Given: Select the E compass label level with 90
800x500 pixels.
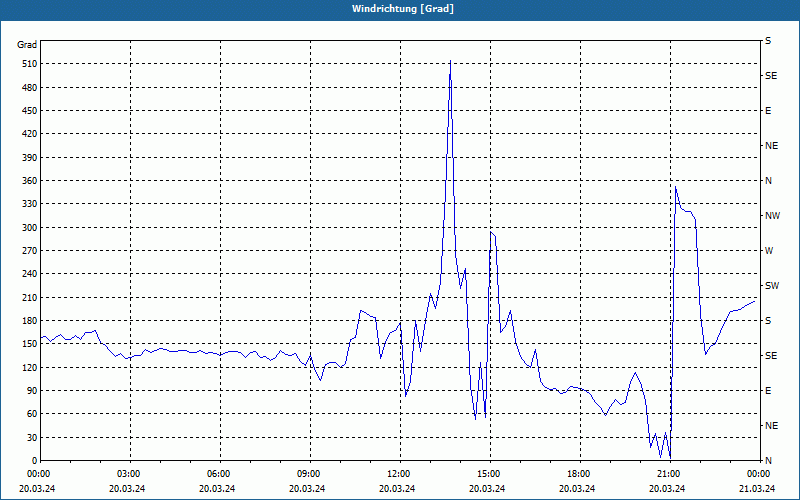Looking at the screenshot, I should [x=768, y=391].
